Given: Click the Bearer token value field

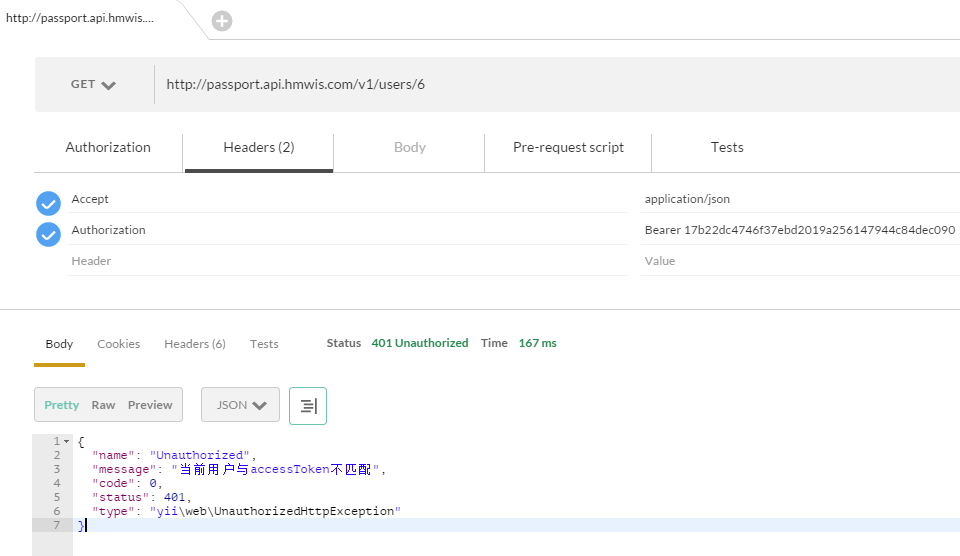Looking at the screenshot, I should [x=800, y=230].
